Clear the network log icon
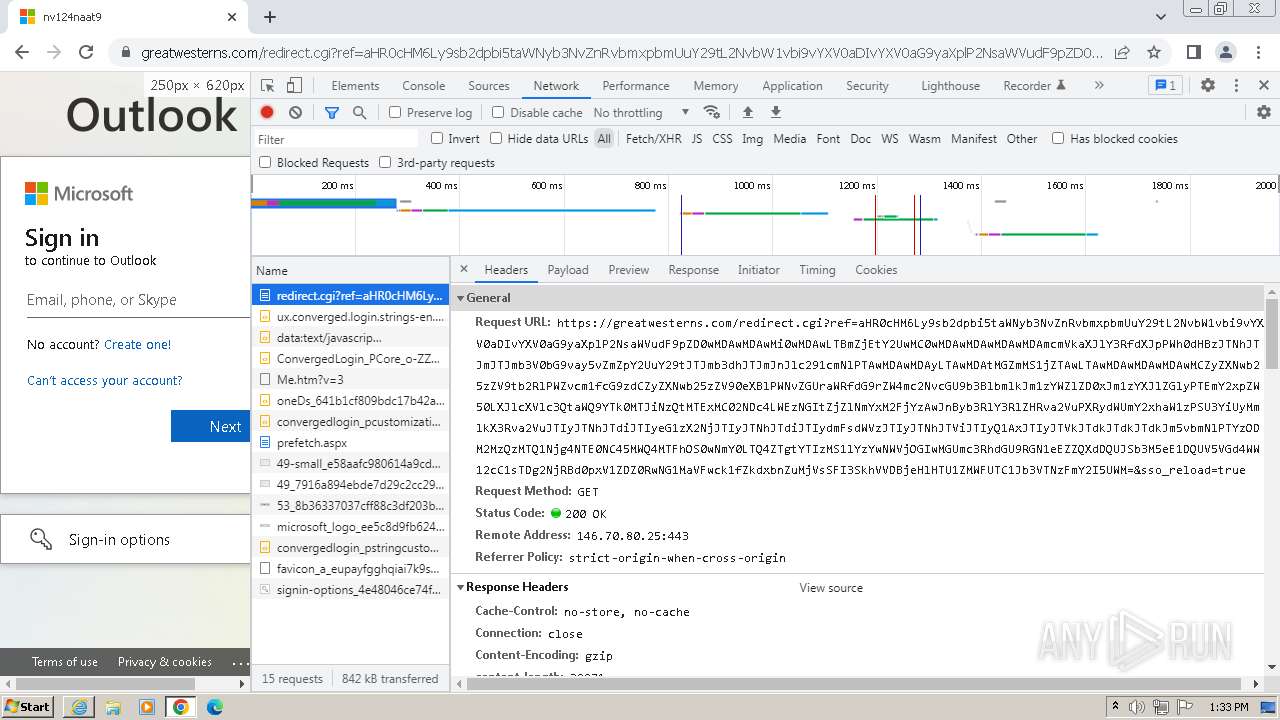The width and height of the screenshot is (1280, 720). (295, 112)
